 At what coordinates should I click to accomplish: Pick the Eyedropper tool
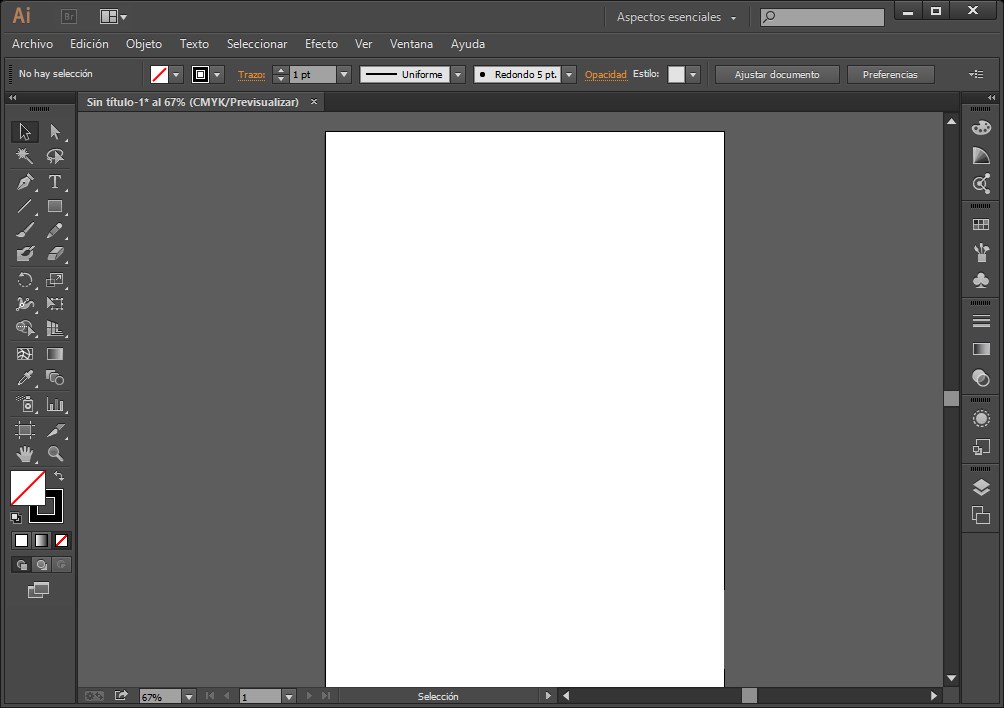(x=25, y=378)
